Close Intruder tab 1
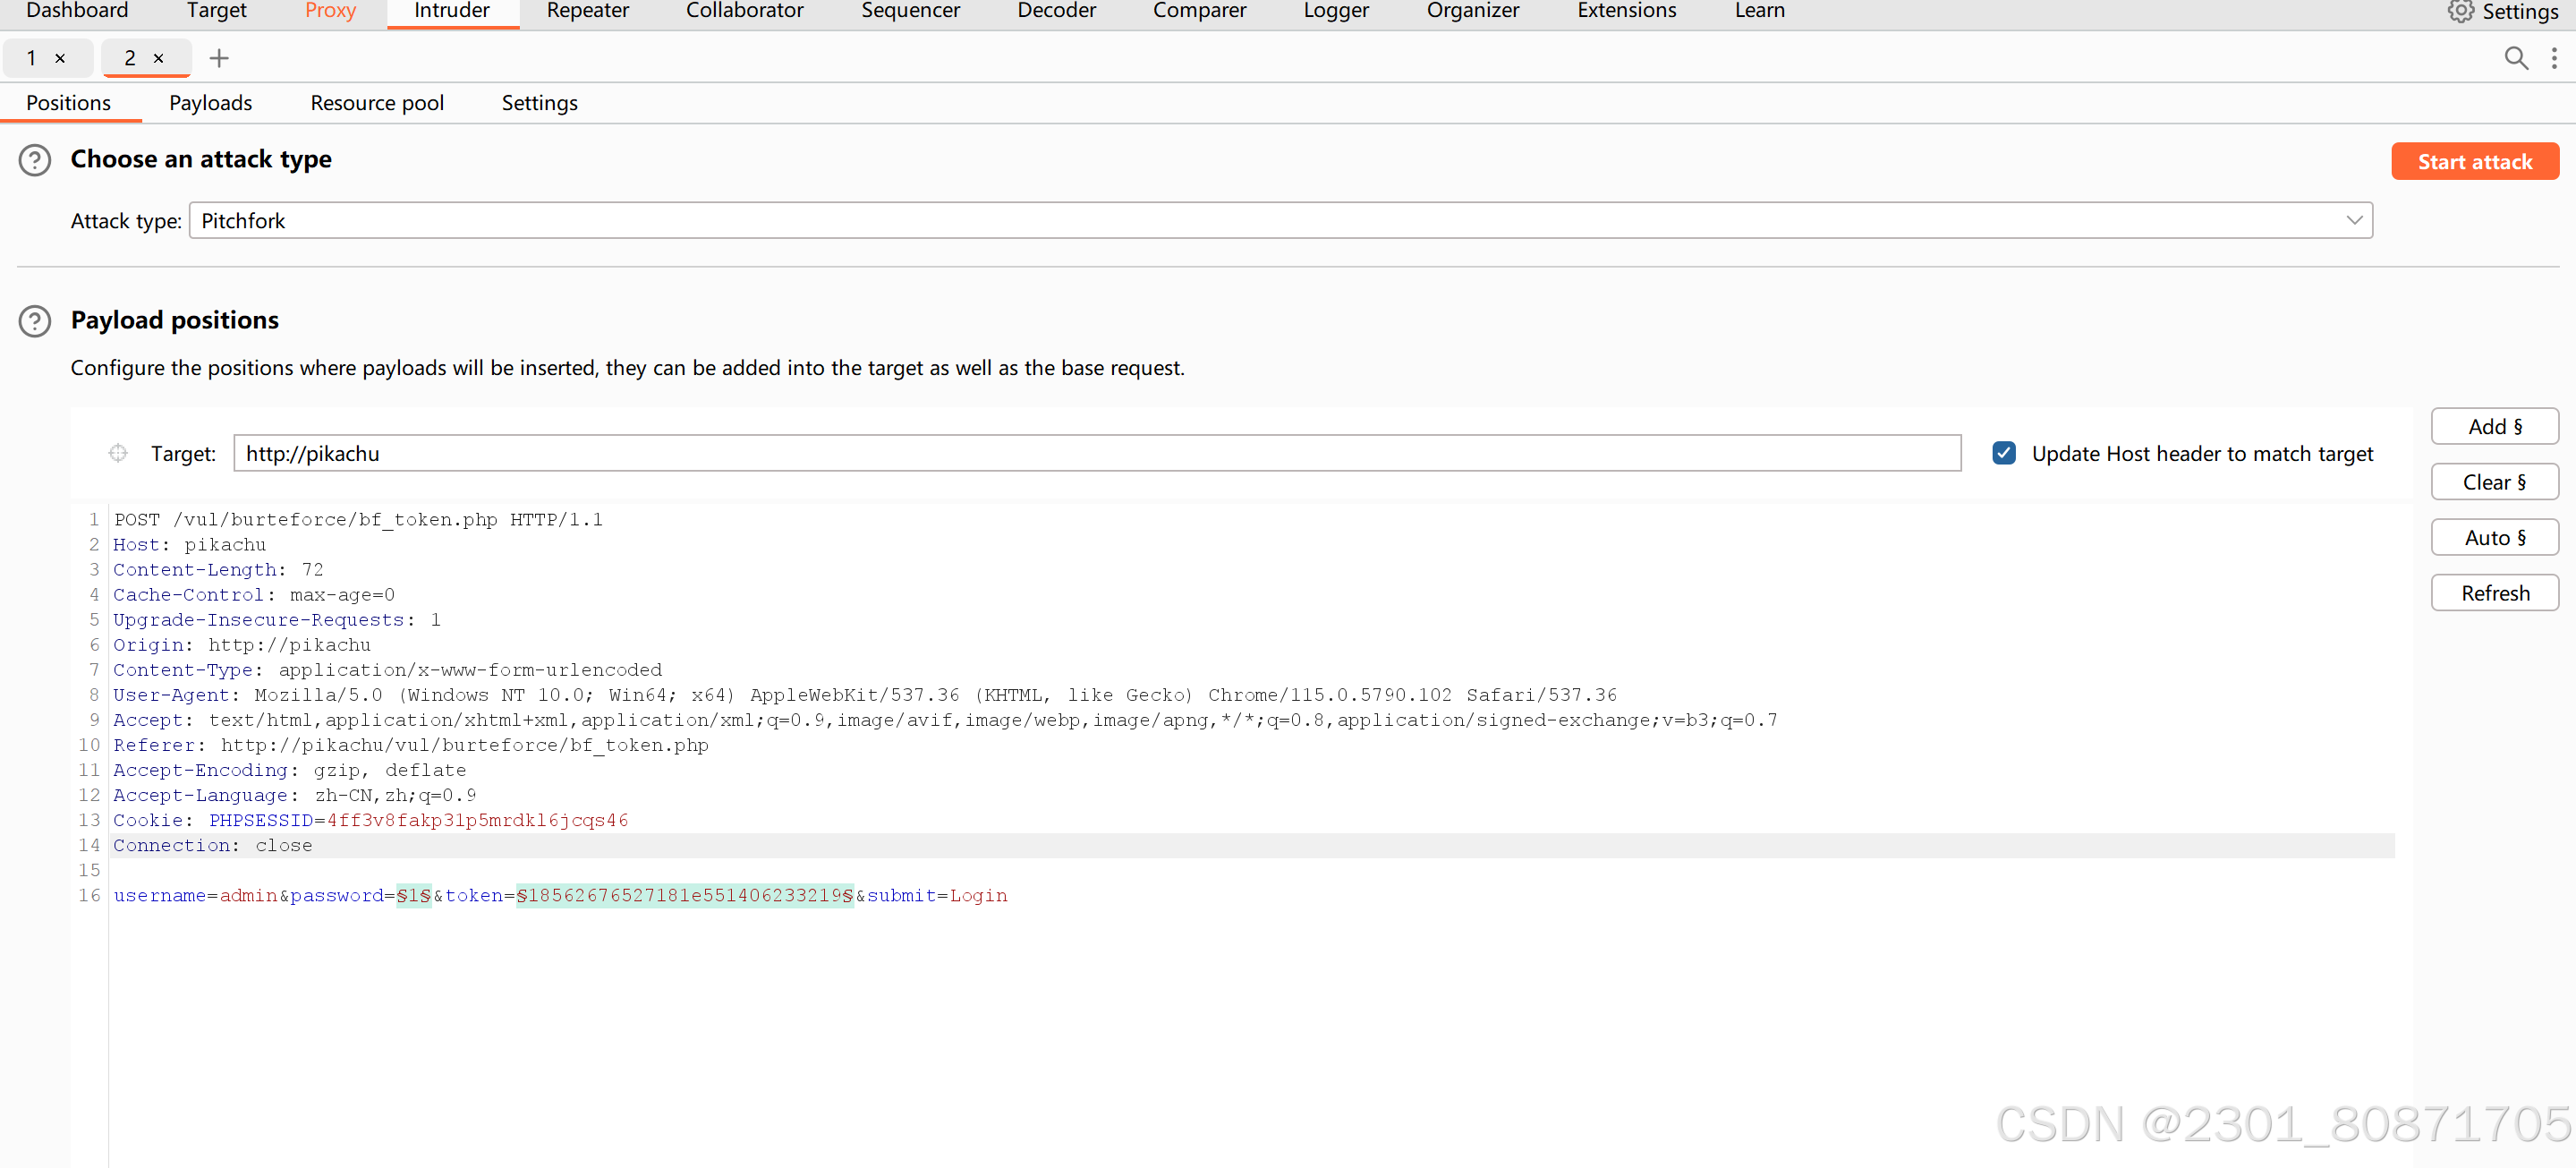This screenshot has width=2576, height=1168. 60,58
